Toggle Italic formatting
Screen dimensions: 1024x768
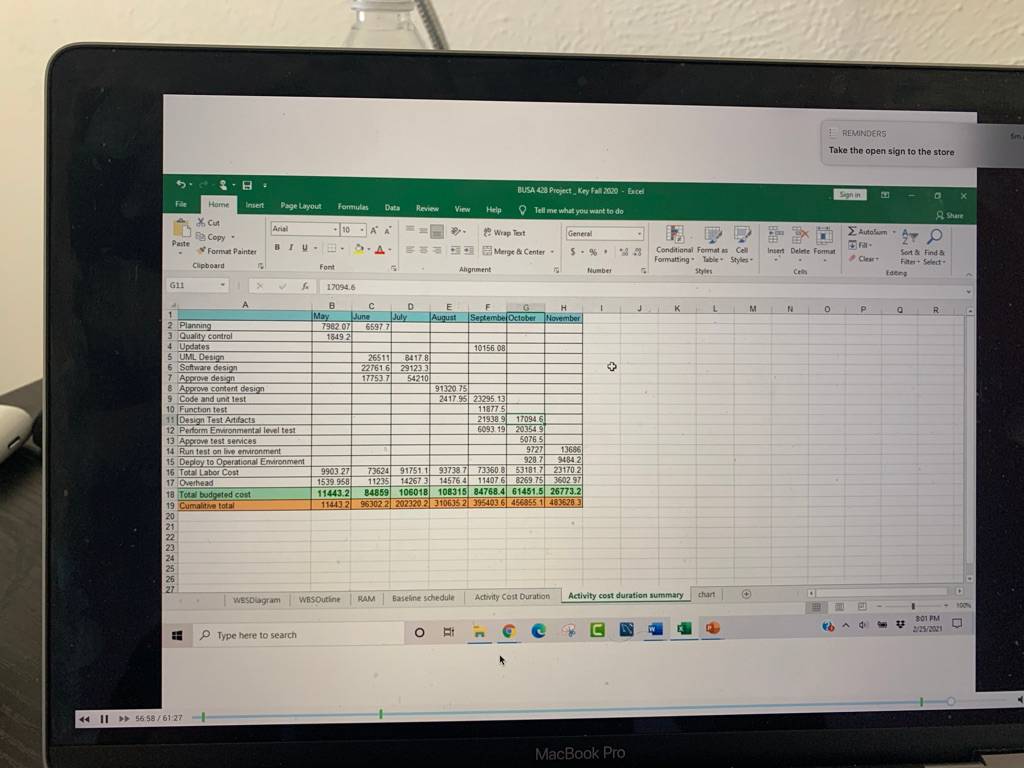tap(291, 248)
